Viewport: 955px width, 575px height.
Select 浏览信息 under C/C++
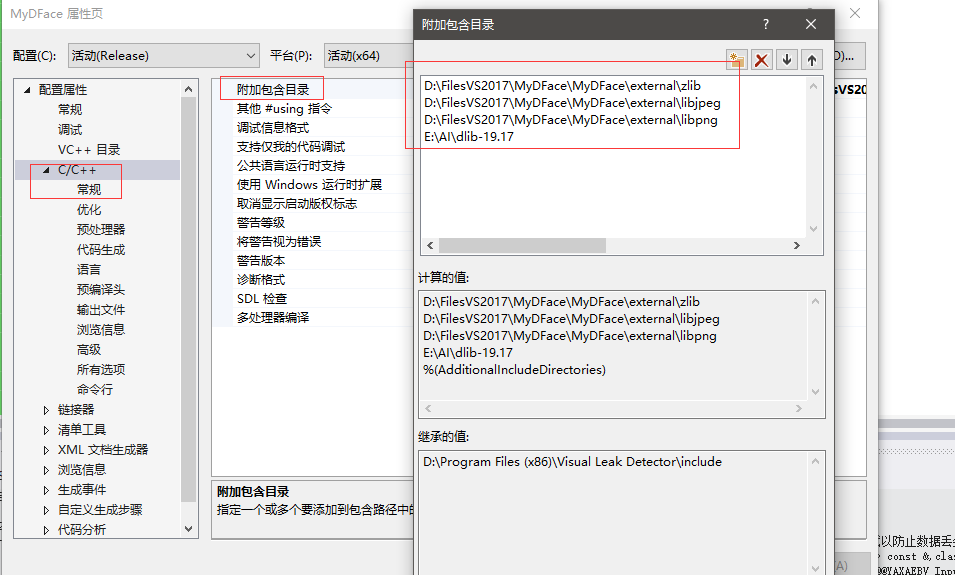pyautogui.click(x=101, y=330)
